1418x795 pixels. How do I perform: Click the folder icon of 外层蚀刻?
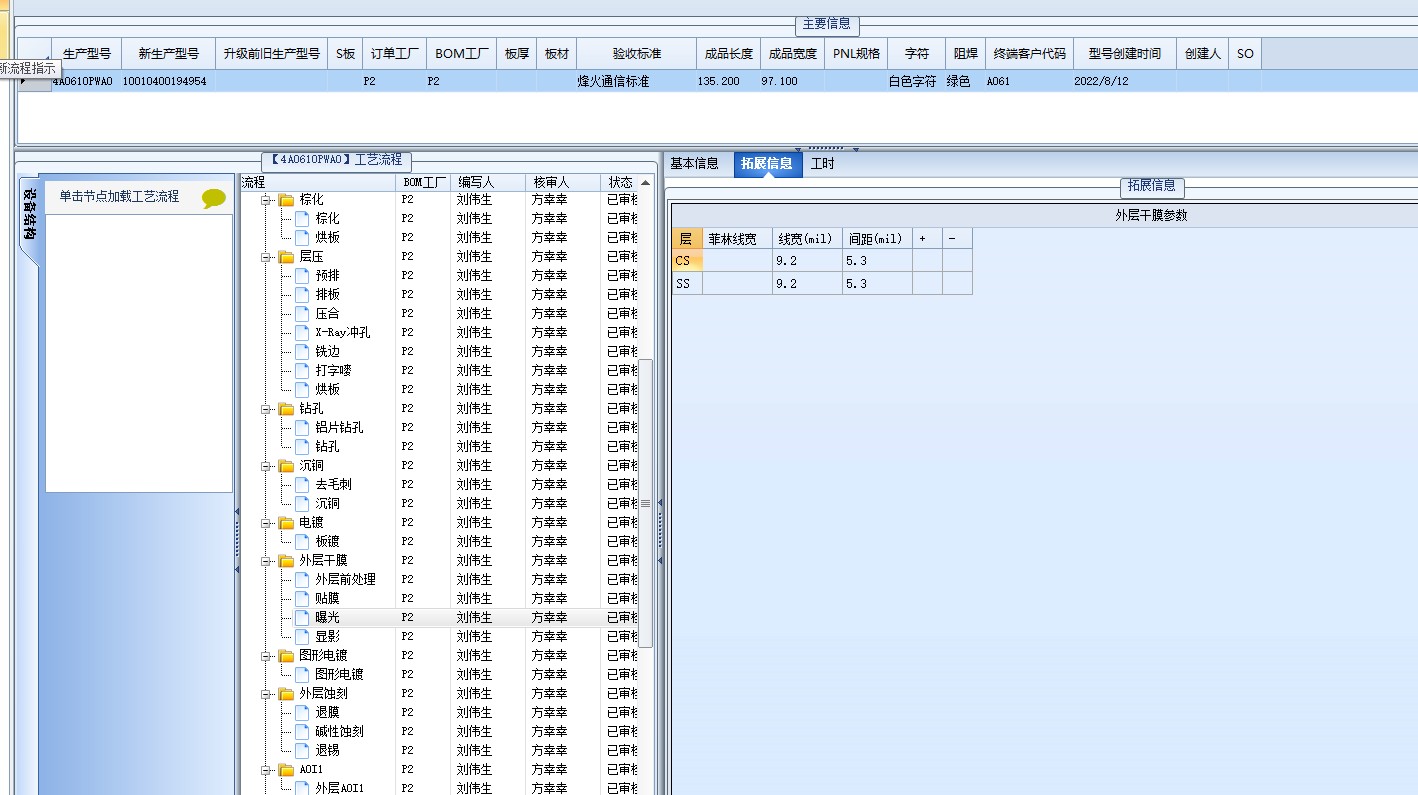click(286, 694)
